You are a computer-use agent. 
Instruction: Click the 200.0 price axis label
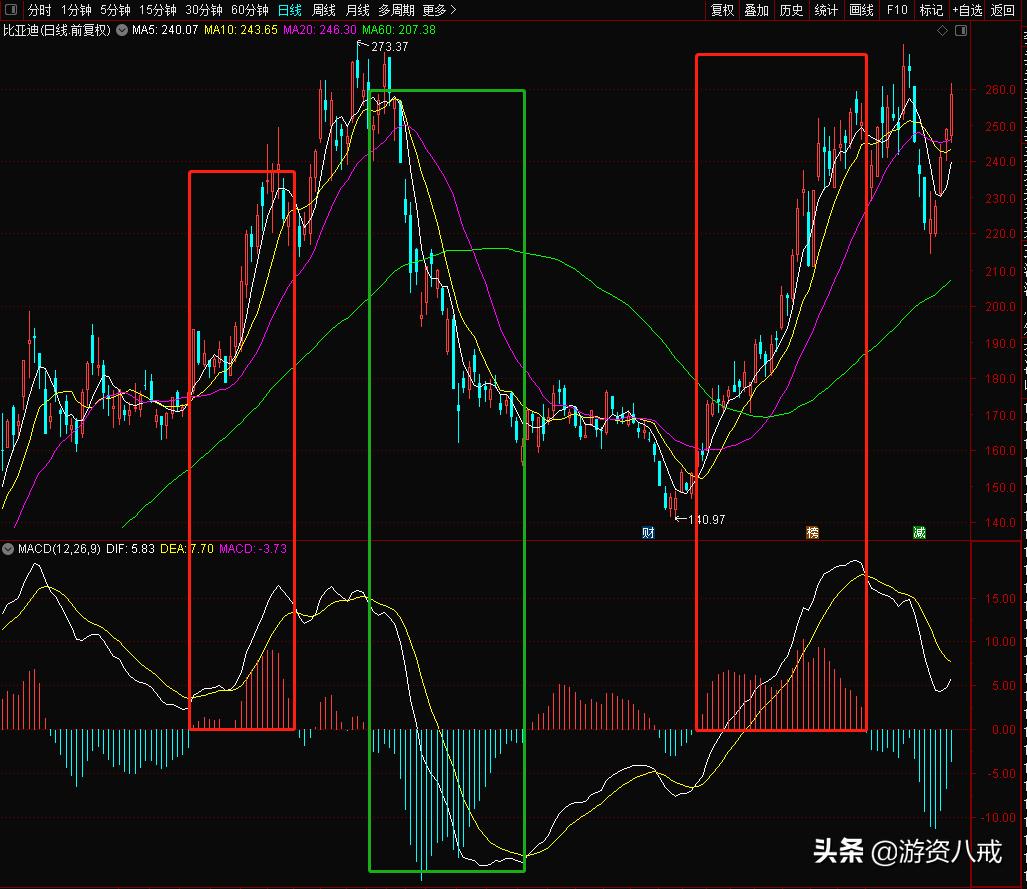coord(1000,307)
